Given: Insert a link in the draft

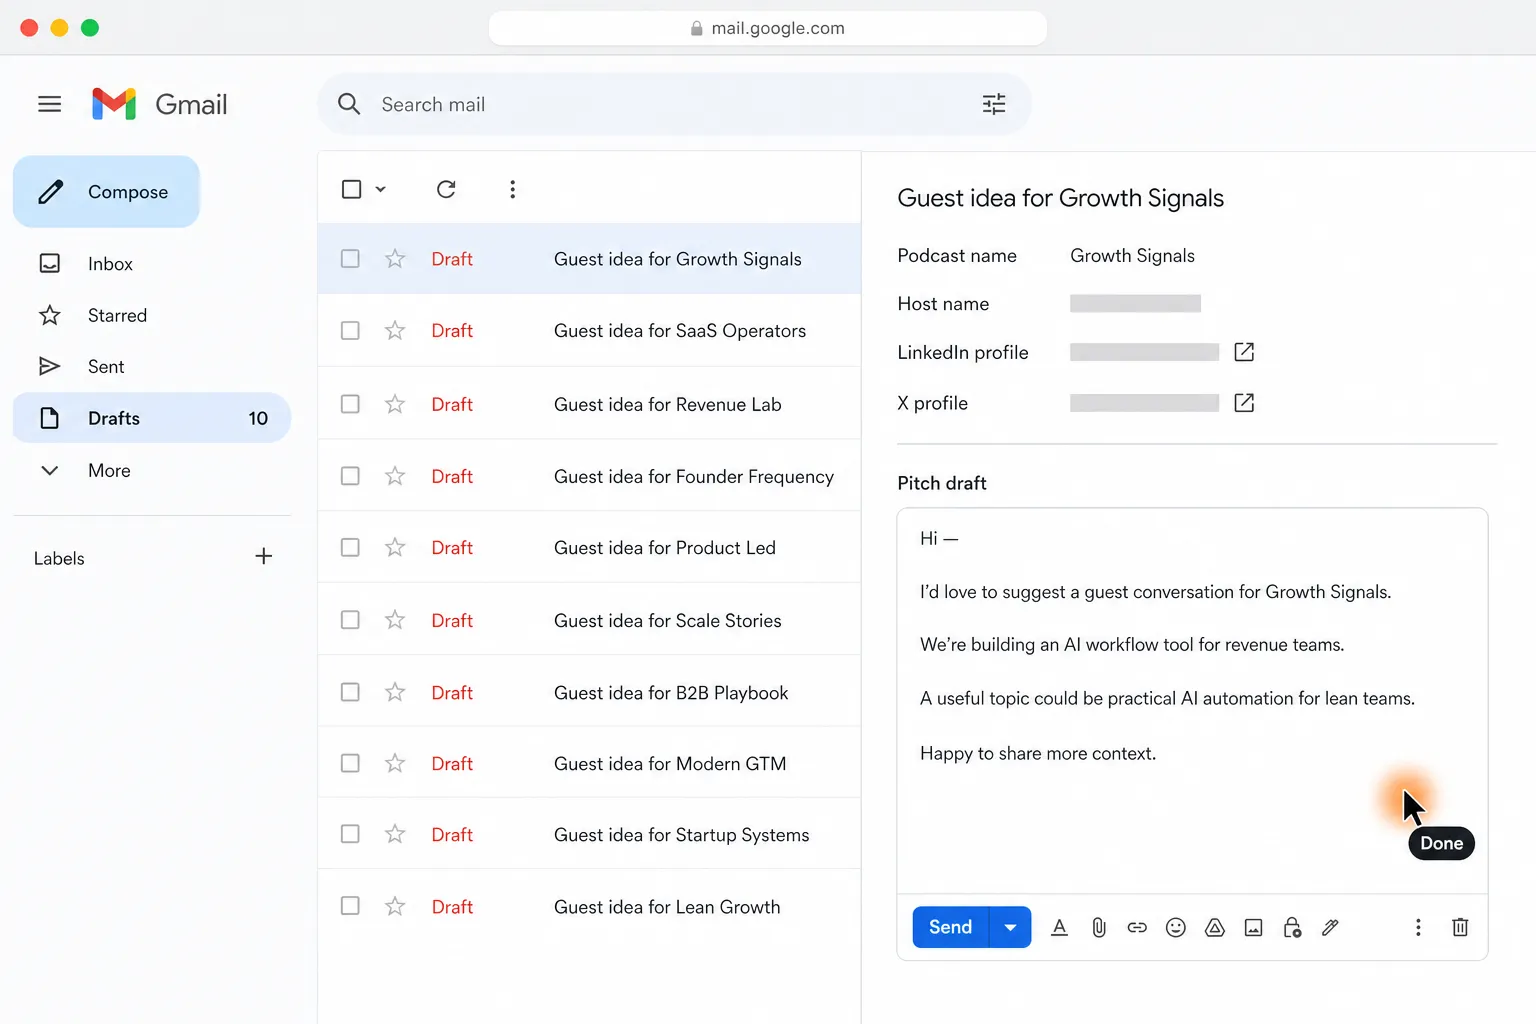Looking at the screenshot, I should [1137, 928].
